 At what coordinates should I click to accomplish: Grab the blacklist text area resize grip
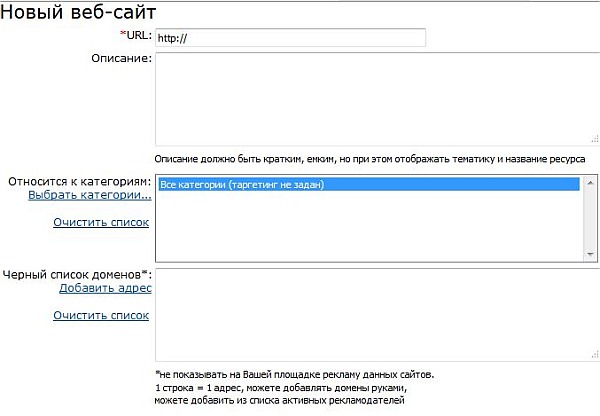[x=593, y=356]
